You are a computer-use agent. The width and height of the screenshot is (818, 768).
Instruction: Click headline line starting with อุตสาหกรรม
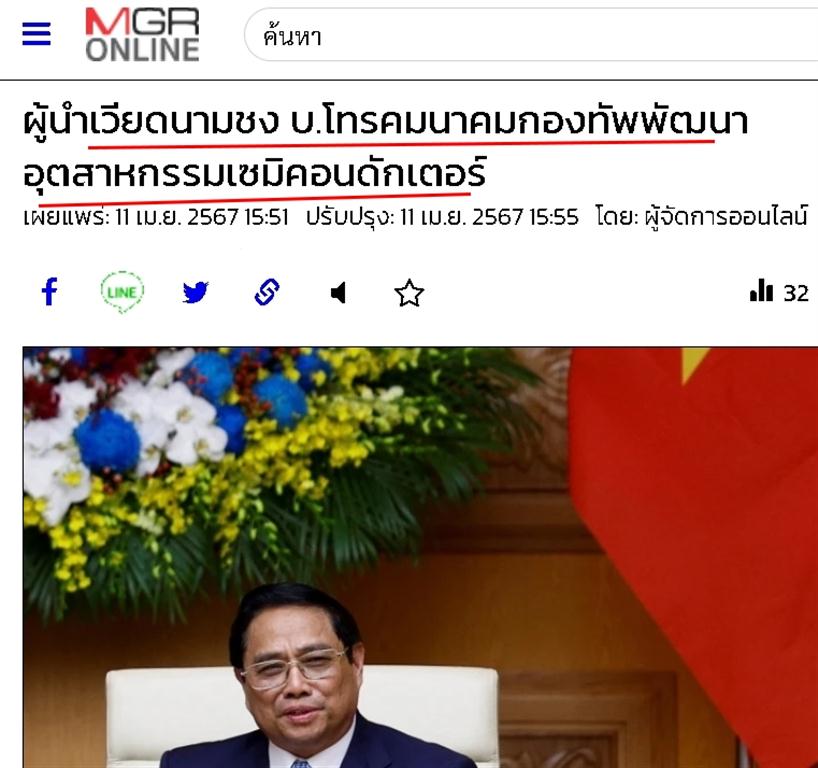pyautogui.click(x=255, y=173)
